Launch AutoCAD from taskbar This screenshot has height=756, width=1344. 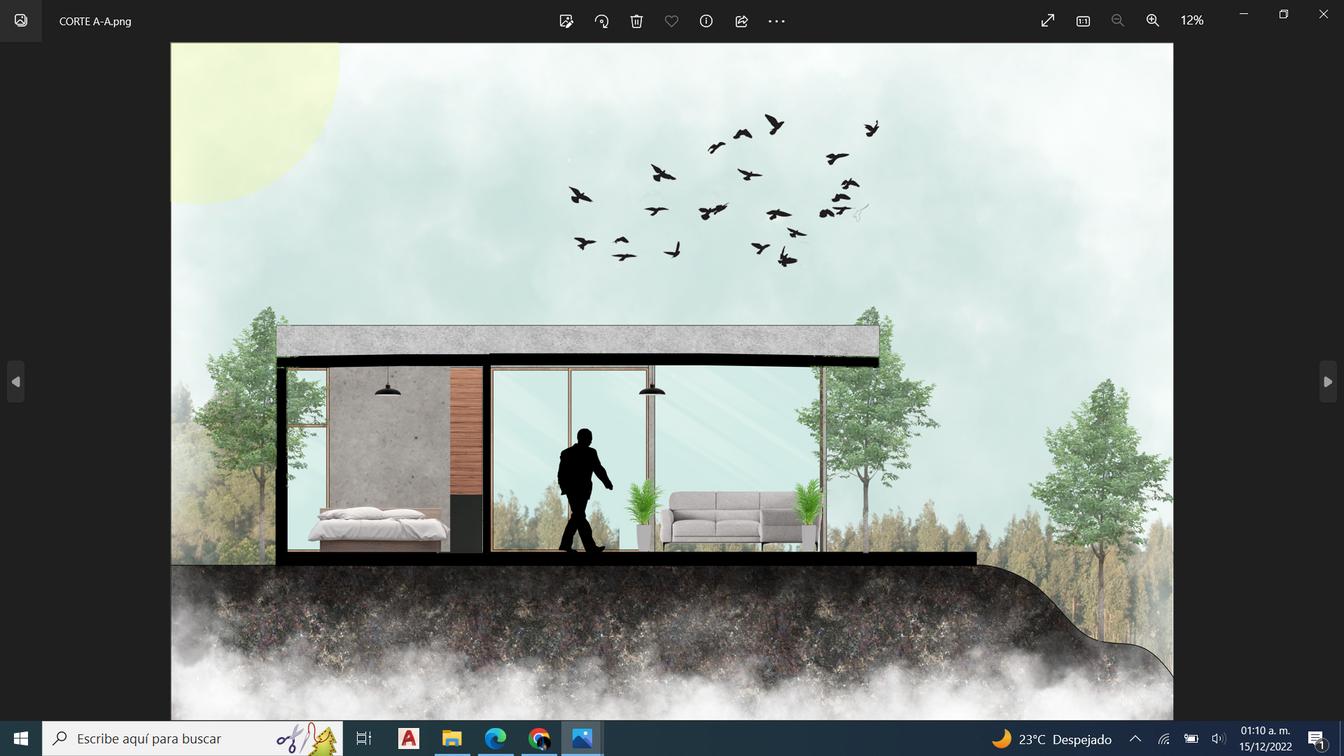coord(408,738)
